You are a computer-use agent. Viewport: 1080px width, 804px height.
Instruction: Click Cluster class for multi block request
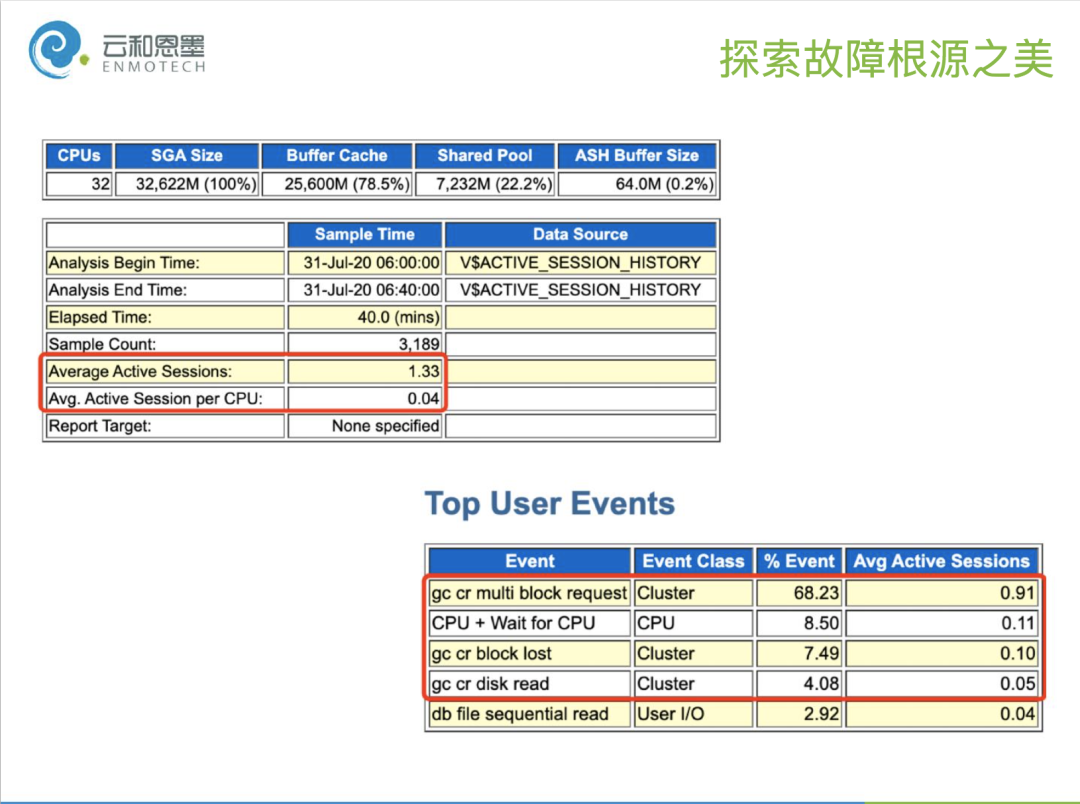[x=693, y=593]
